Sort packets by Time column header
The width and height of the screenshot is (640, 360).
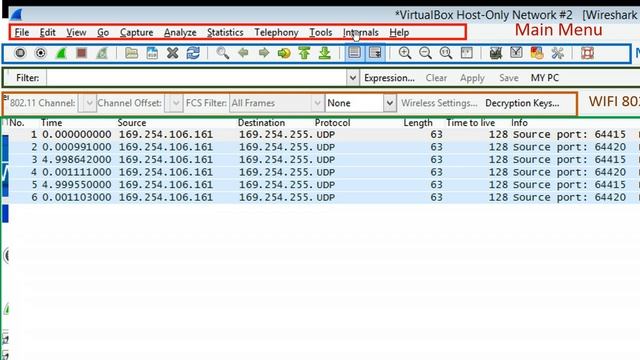51,122
